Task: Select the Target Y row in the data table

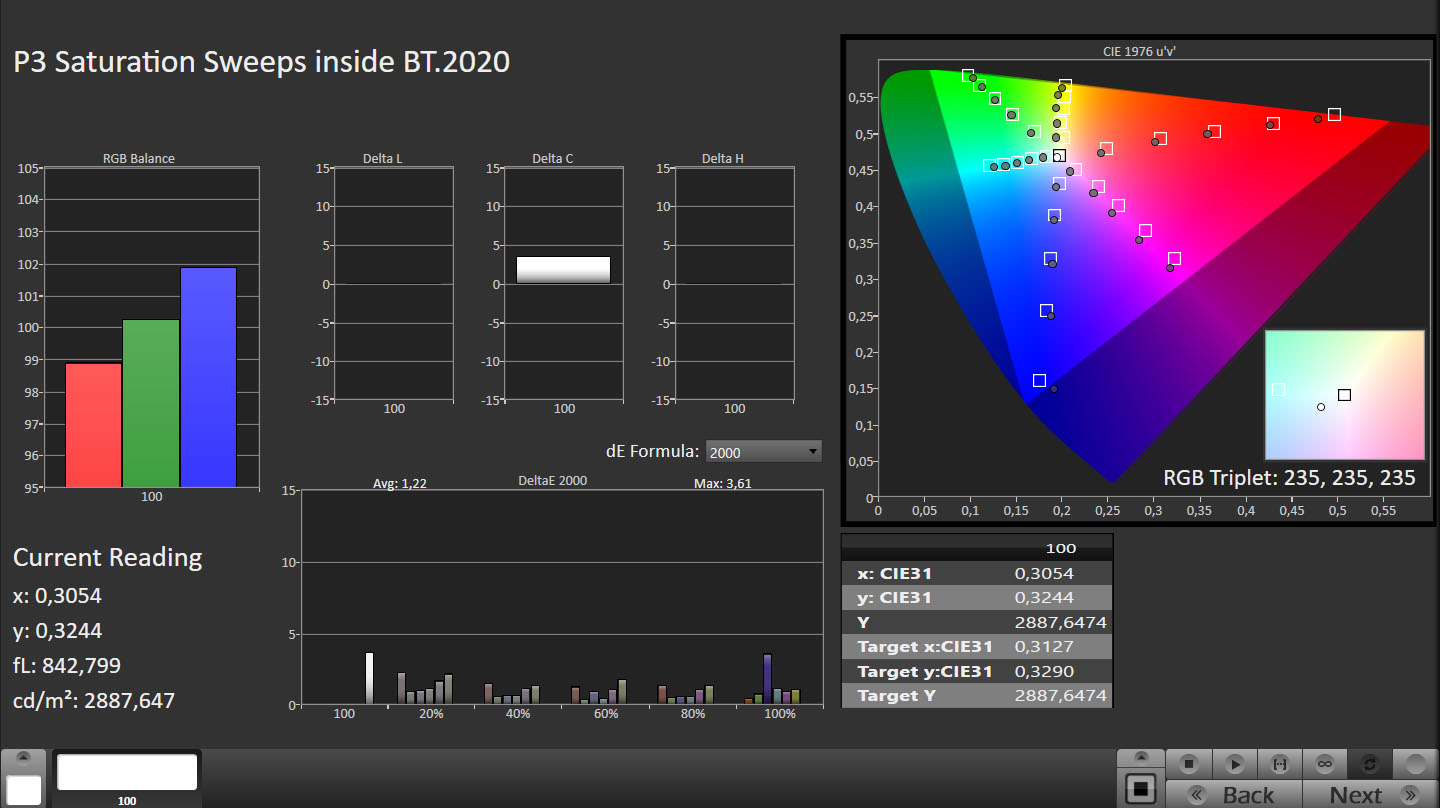Action: [x=976, y=695]
